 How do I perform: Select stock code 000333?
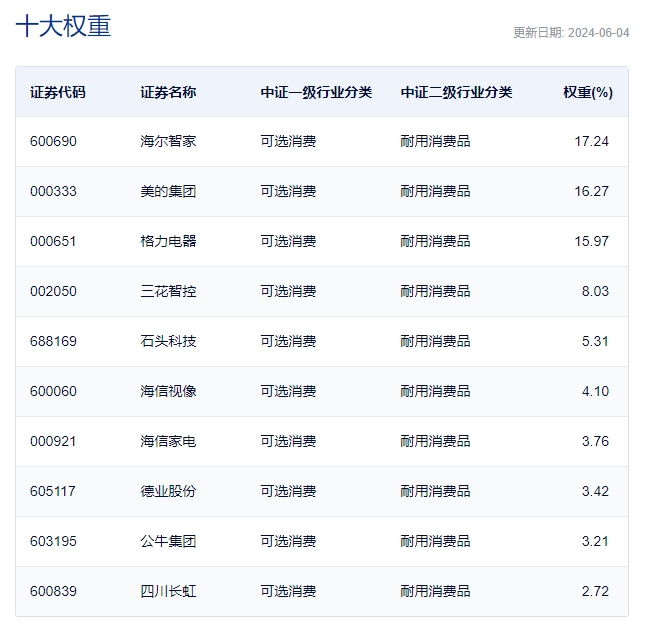pyautogui.click(x=53, y=191)
